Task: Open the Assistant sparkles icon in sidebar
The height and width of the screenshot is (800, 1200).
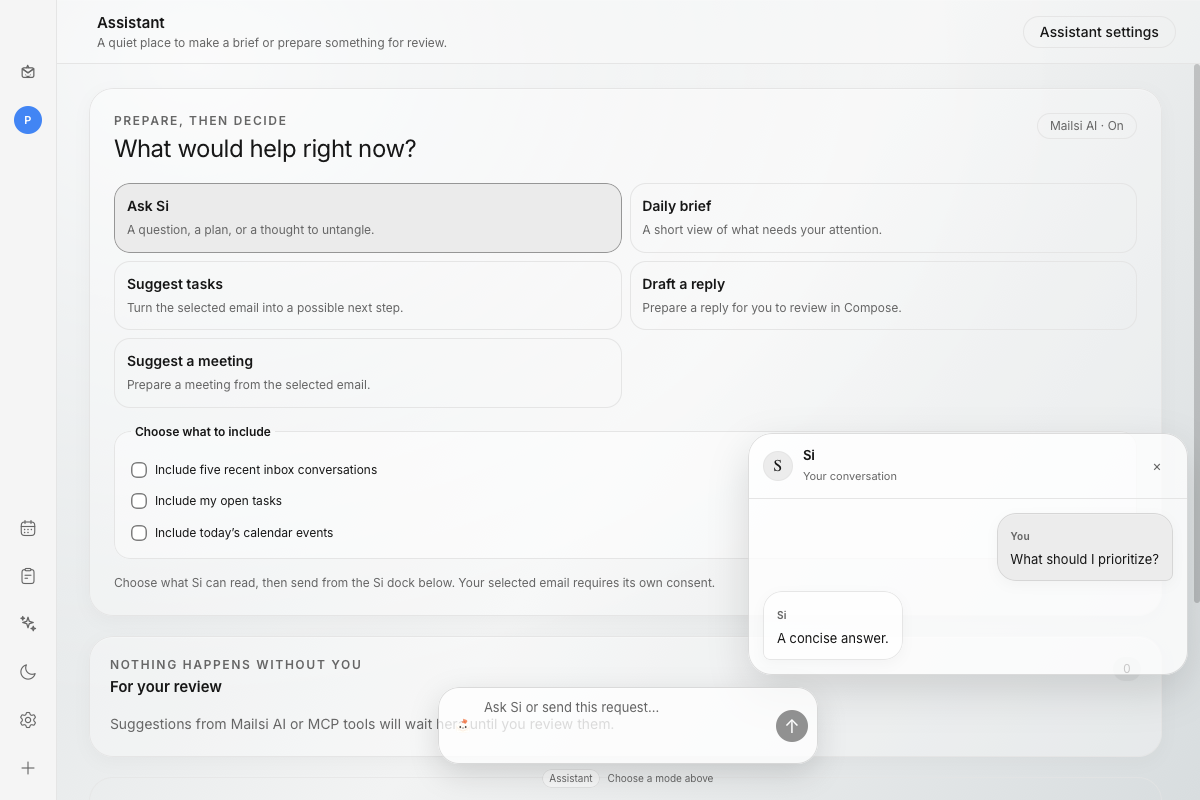Action: click(28, 624)
